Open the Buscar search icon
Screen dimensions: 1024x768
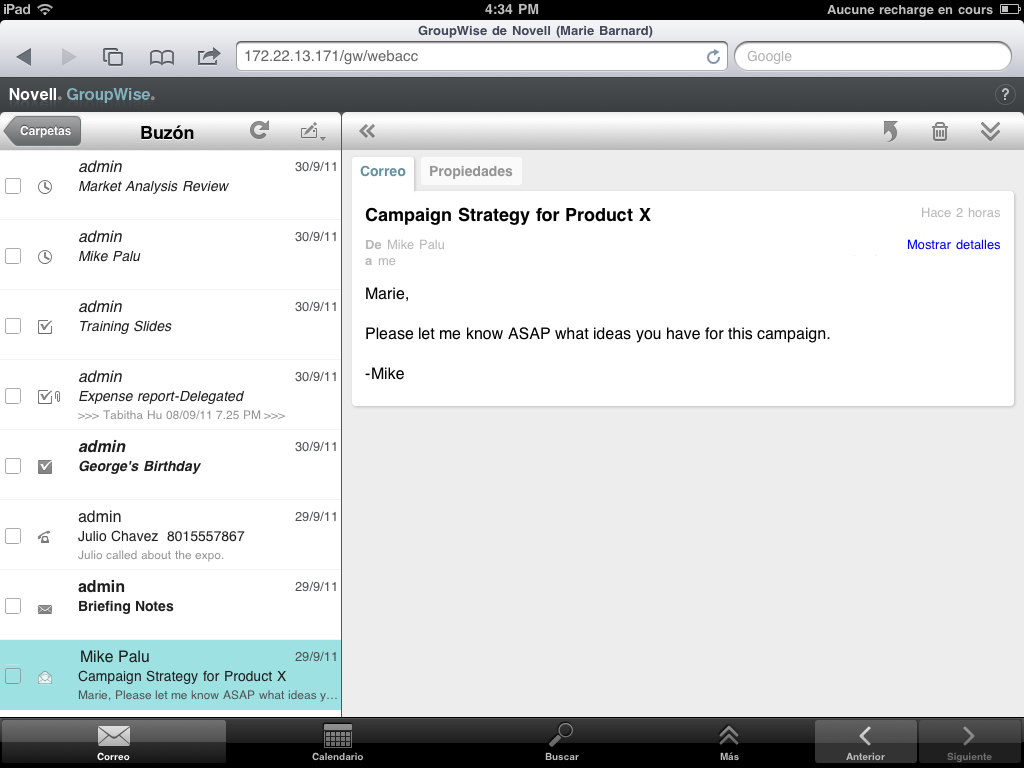click(561, 742)
